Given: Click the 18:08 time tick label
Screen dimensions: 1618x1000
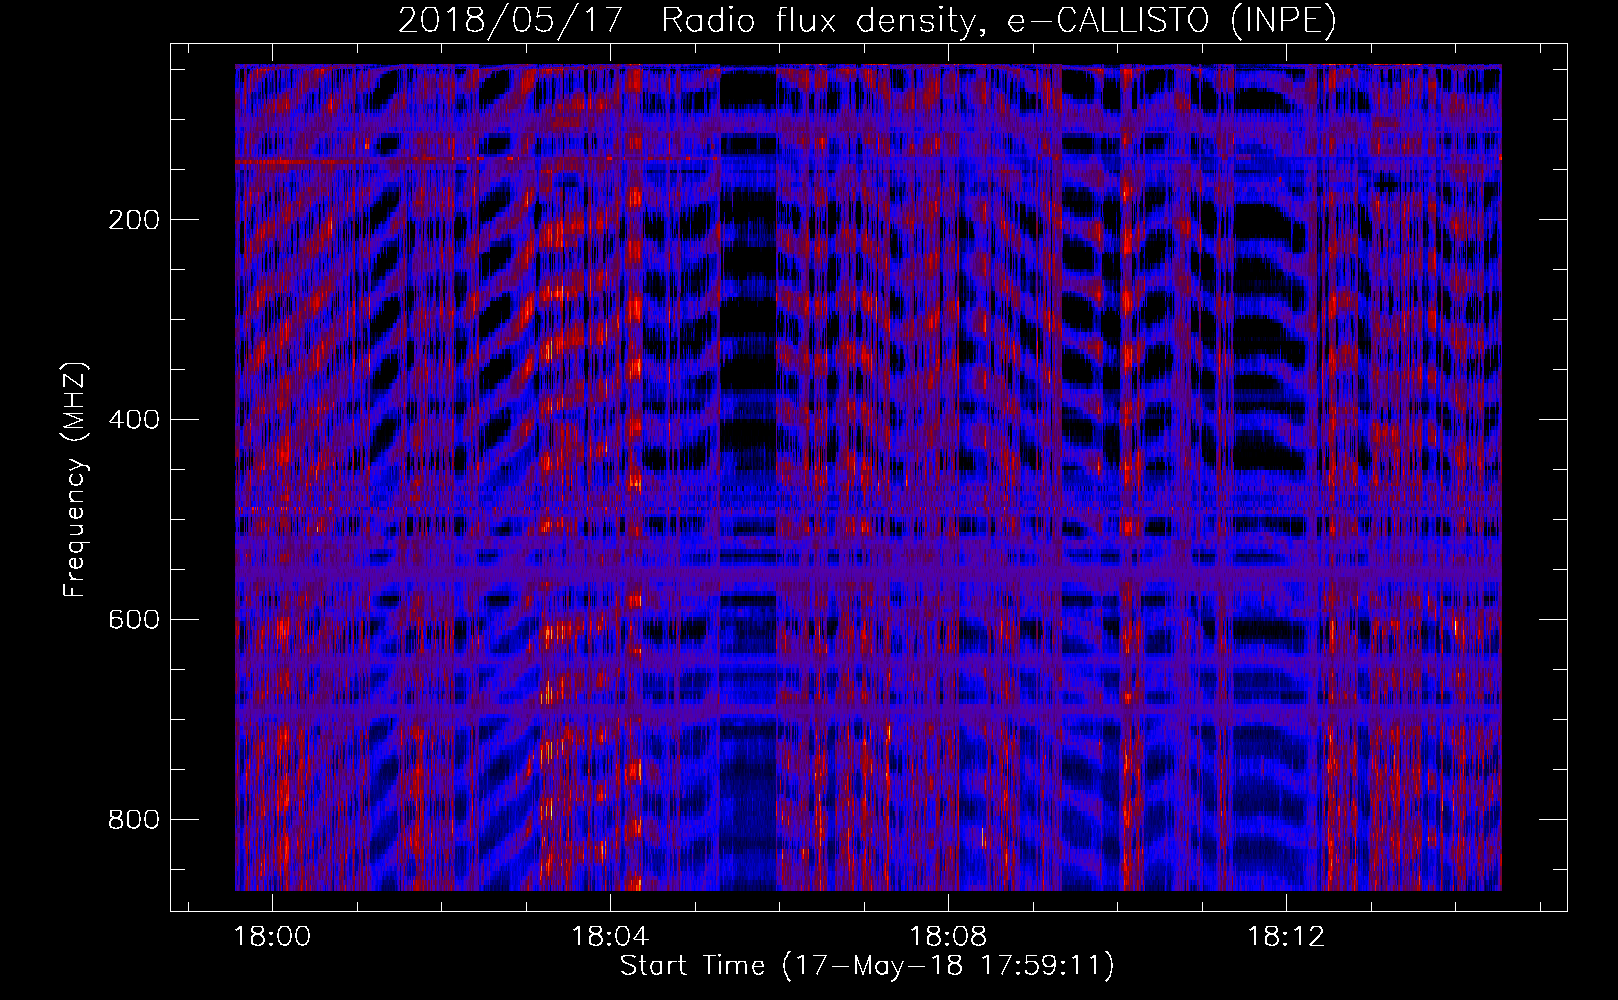Looking at the screenshot, I should pyautogui.click(x=948, y=937).
